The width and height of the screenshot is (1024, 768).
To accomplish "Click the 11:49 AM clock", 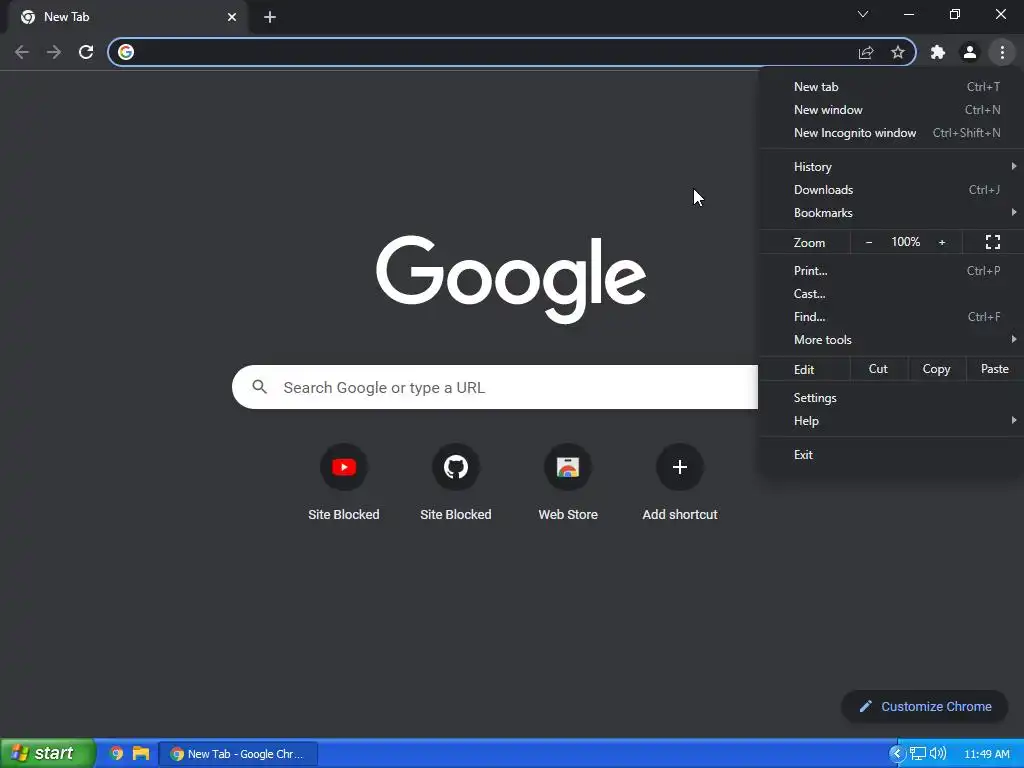I will click(987, 754).
